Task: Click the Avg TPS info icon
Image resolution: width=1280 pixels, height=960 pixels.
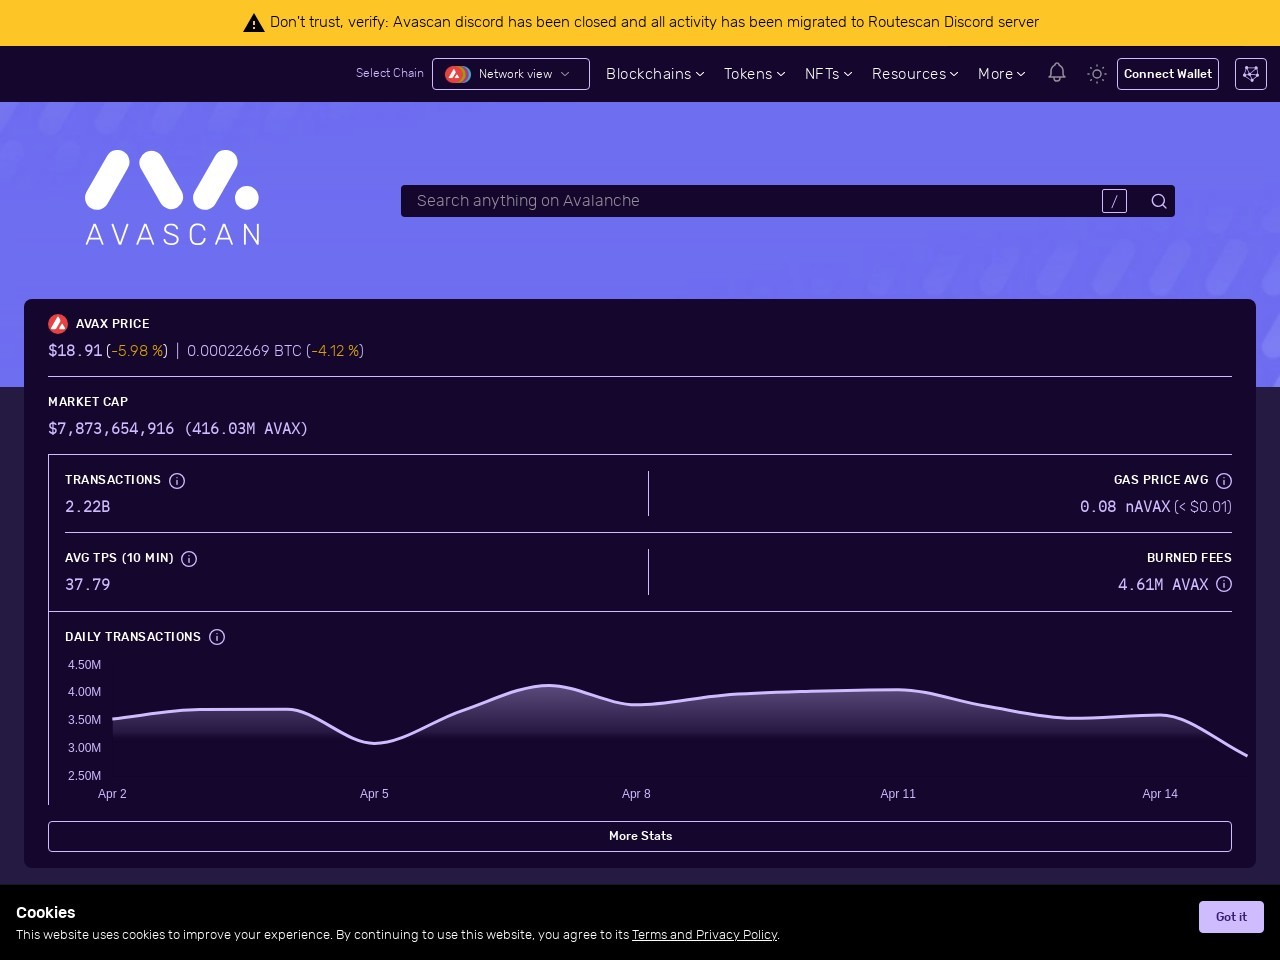Action: click(189, 559)
